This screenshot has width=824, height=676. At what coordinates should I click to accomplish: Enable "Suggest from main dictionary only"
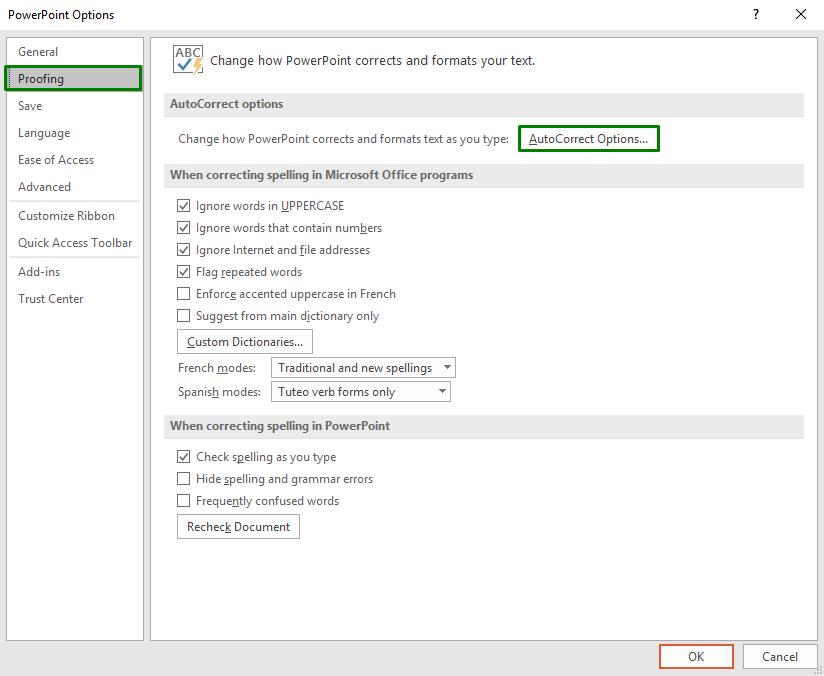[183, 315]
